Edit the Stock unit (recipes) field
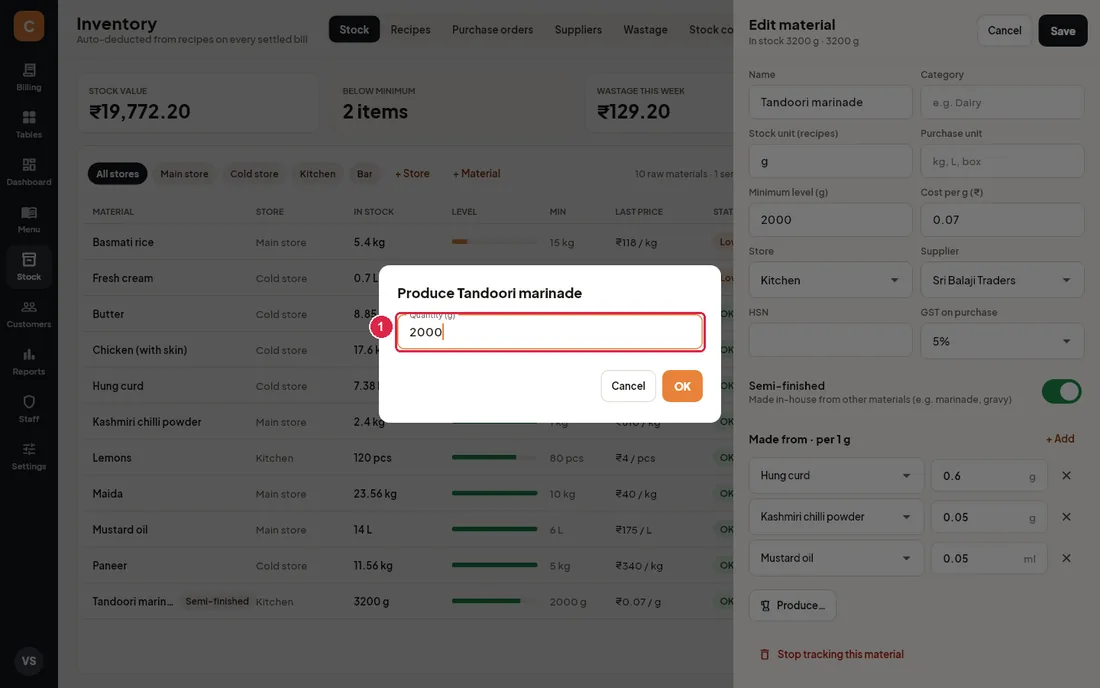 point(830,161)
